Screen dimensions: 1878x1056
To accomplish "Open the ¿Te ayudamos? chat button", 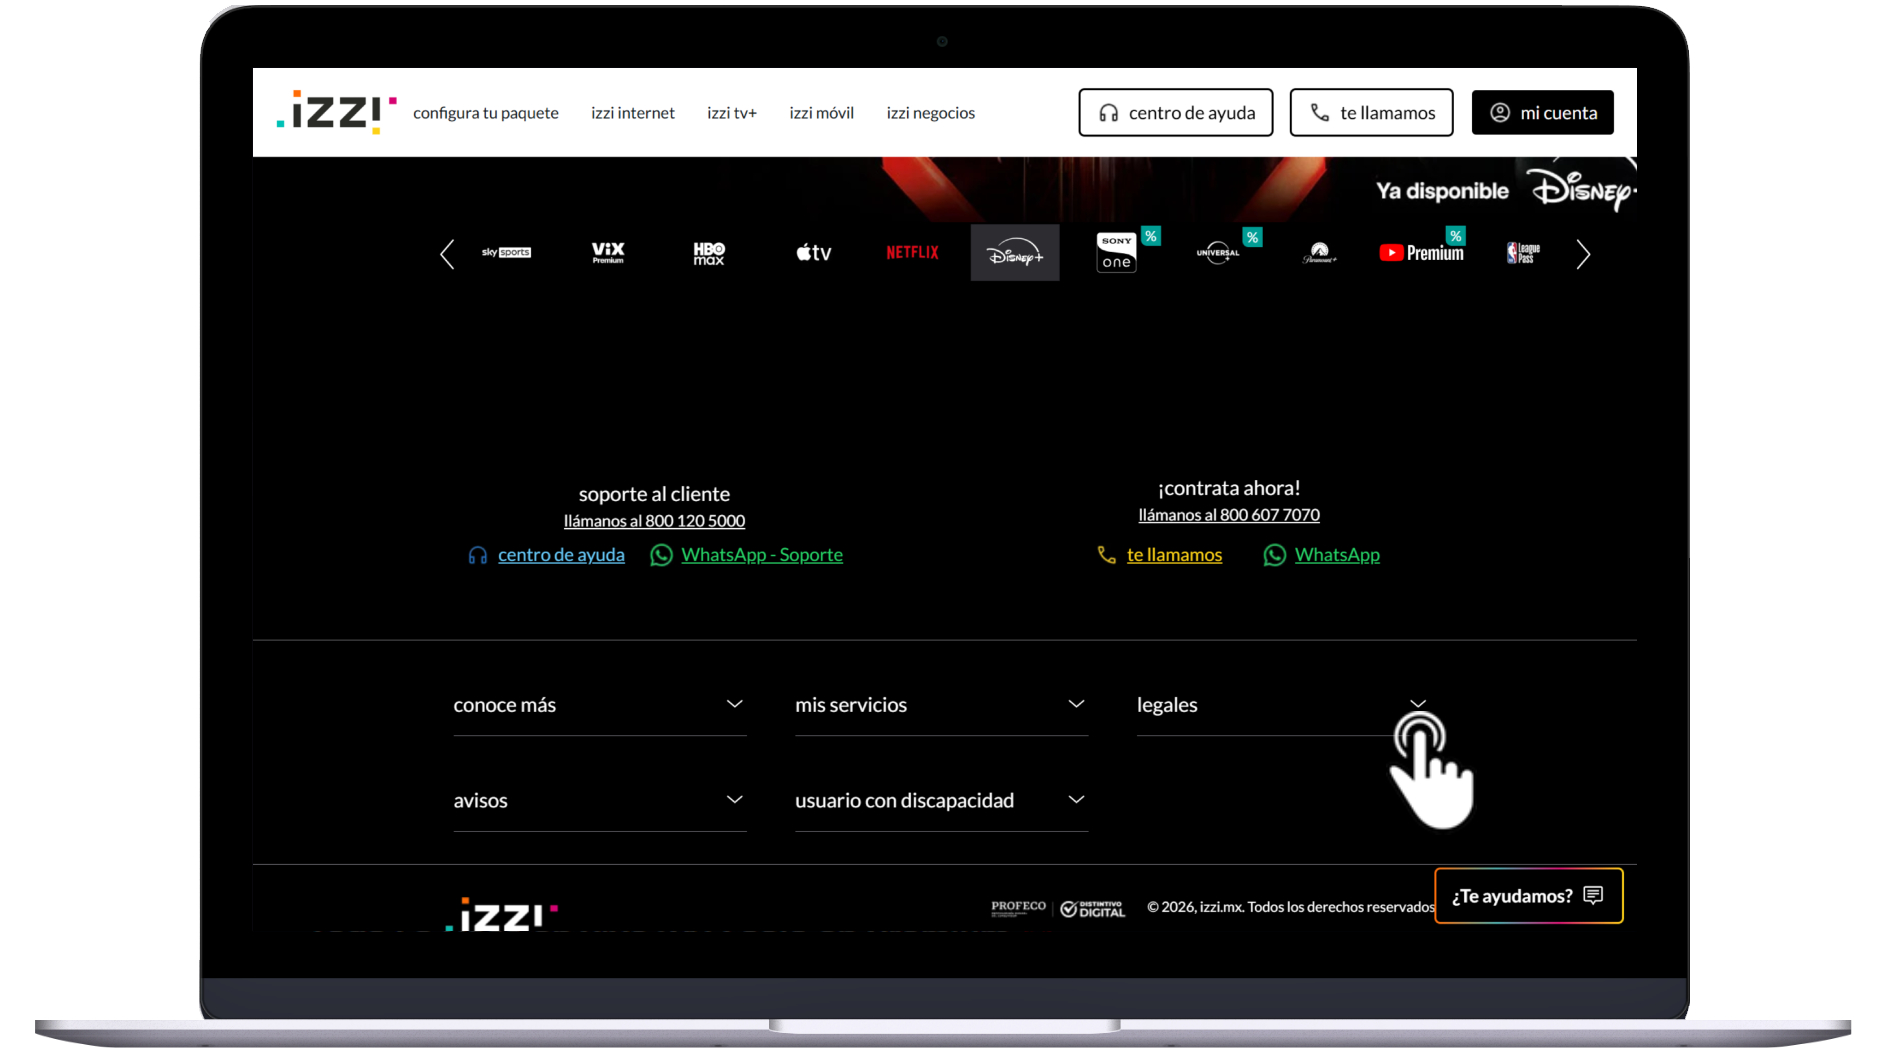I will (1529, 896).
